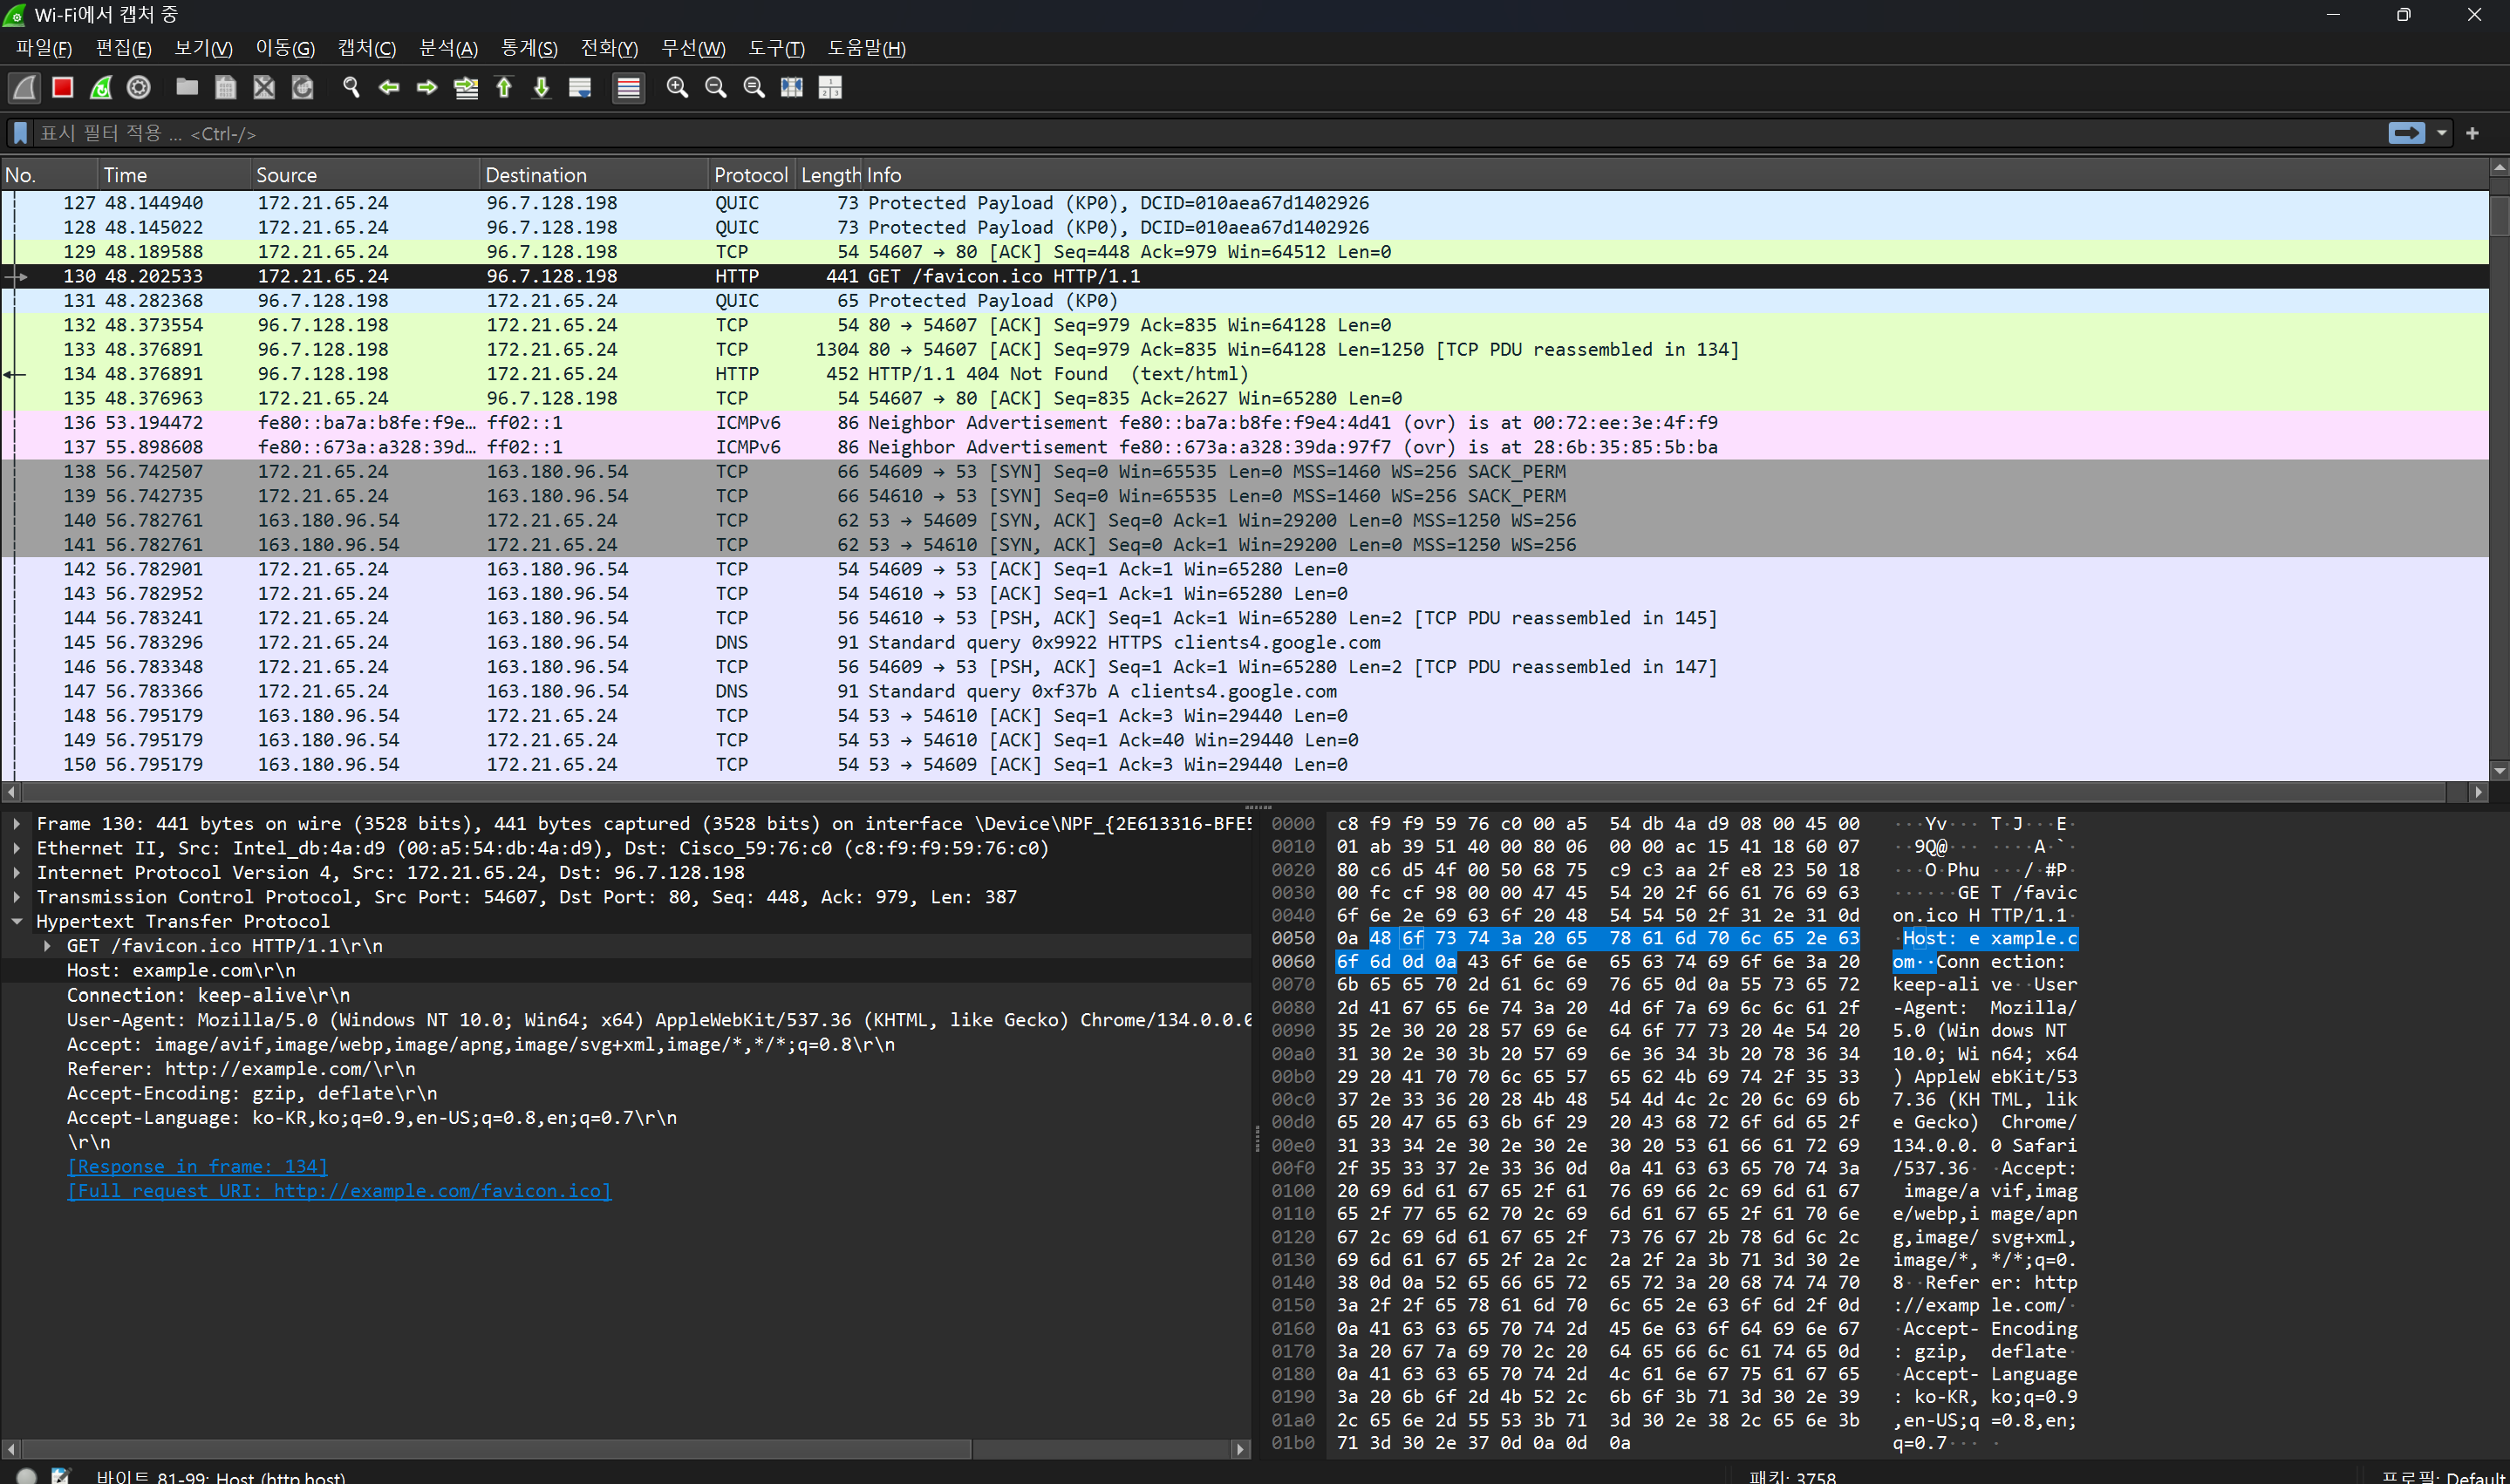
Task: Click the display filter input field
Action: [x=1200, y=133]
